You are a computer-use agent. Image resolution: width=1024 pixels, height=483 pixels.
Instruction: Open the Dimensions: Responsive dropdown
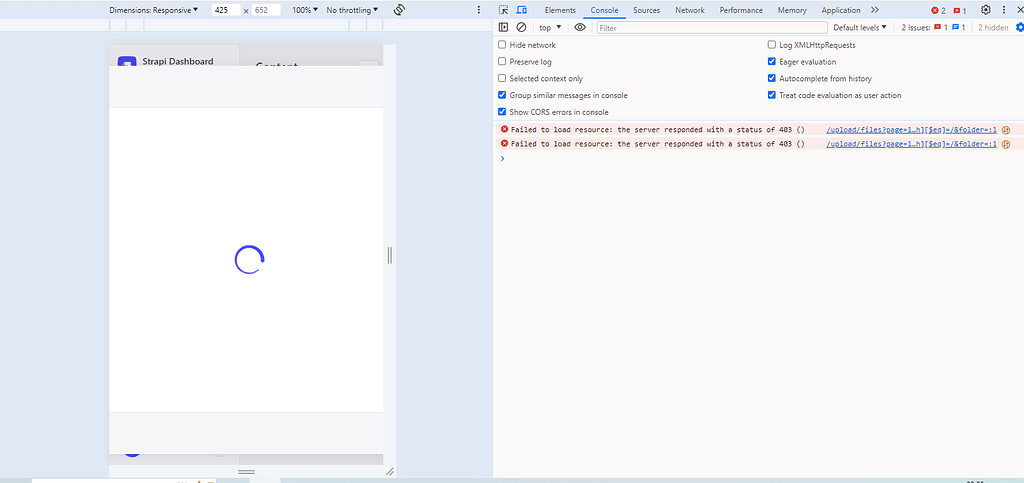tap(153, 10)
